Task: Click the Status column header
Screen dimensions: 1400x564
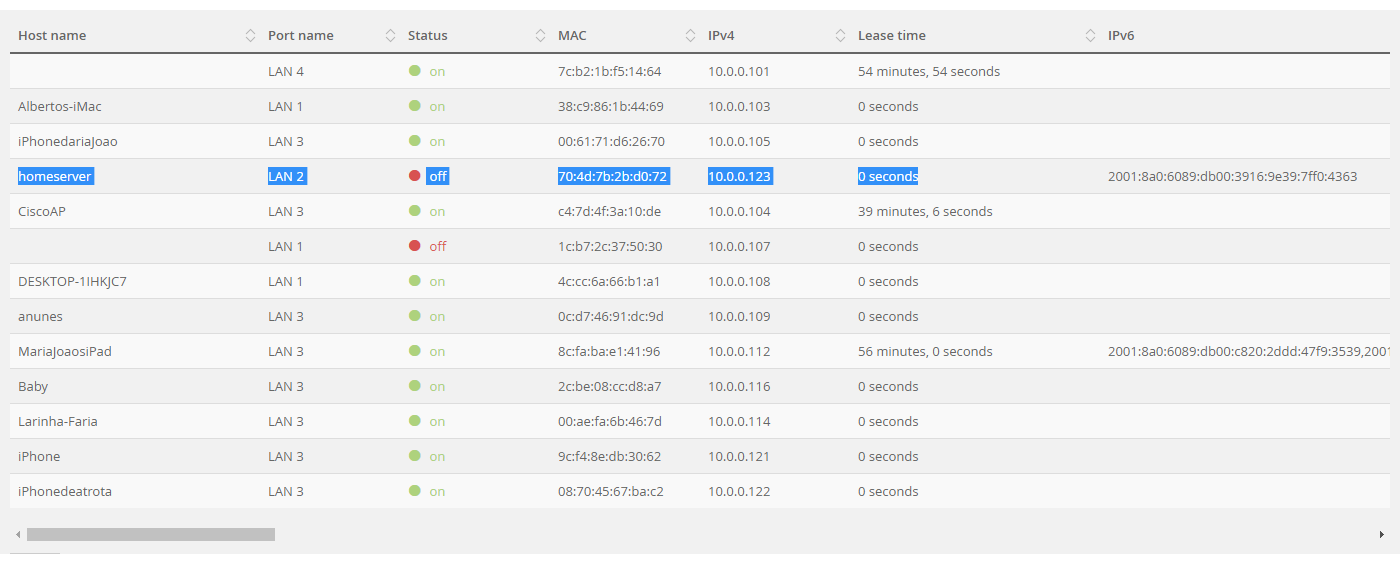Action: 428,35
